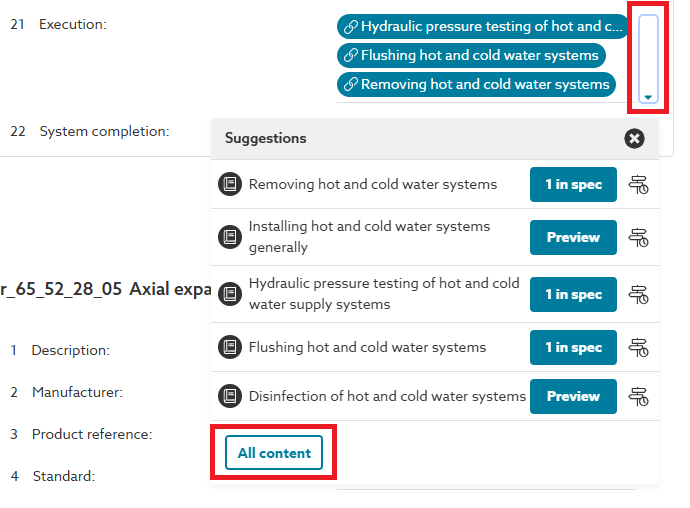690x508 pixels.
Task: Click the All content button
Action: (274, 453)
